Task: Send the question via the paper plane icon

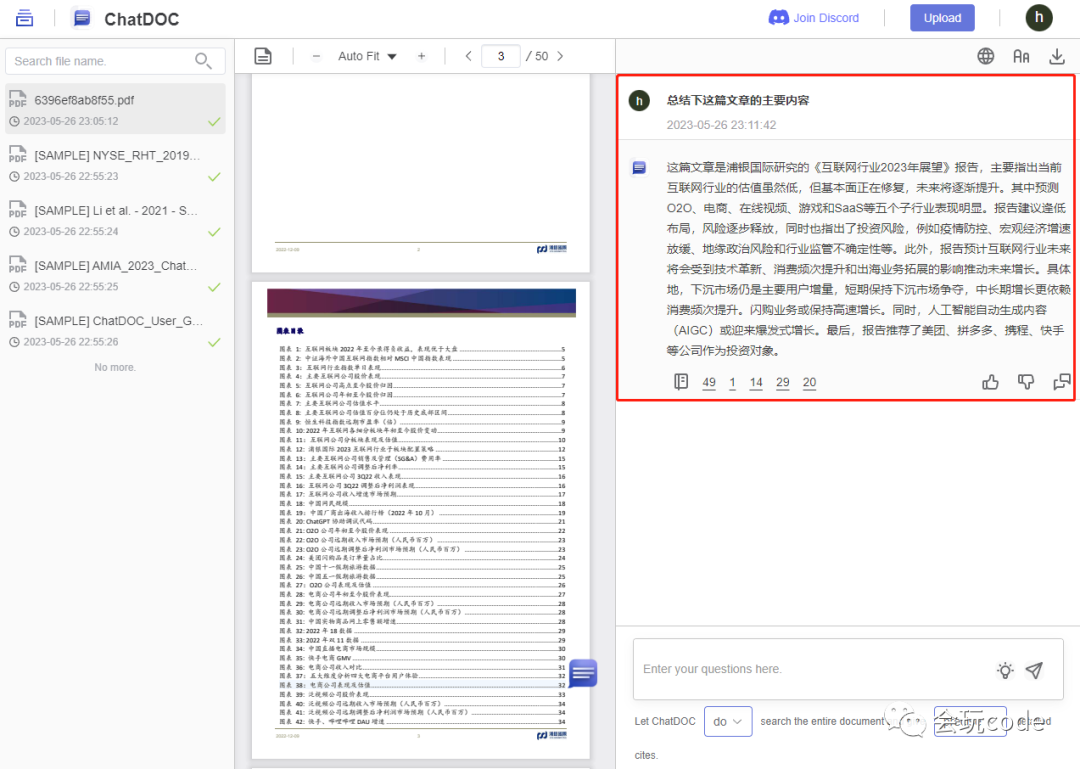Action: point(1035,670)
